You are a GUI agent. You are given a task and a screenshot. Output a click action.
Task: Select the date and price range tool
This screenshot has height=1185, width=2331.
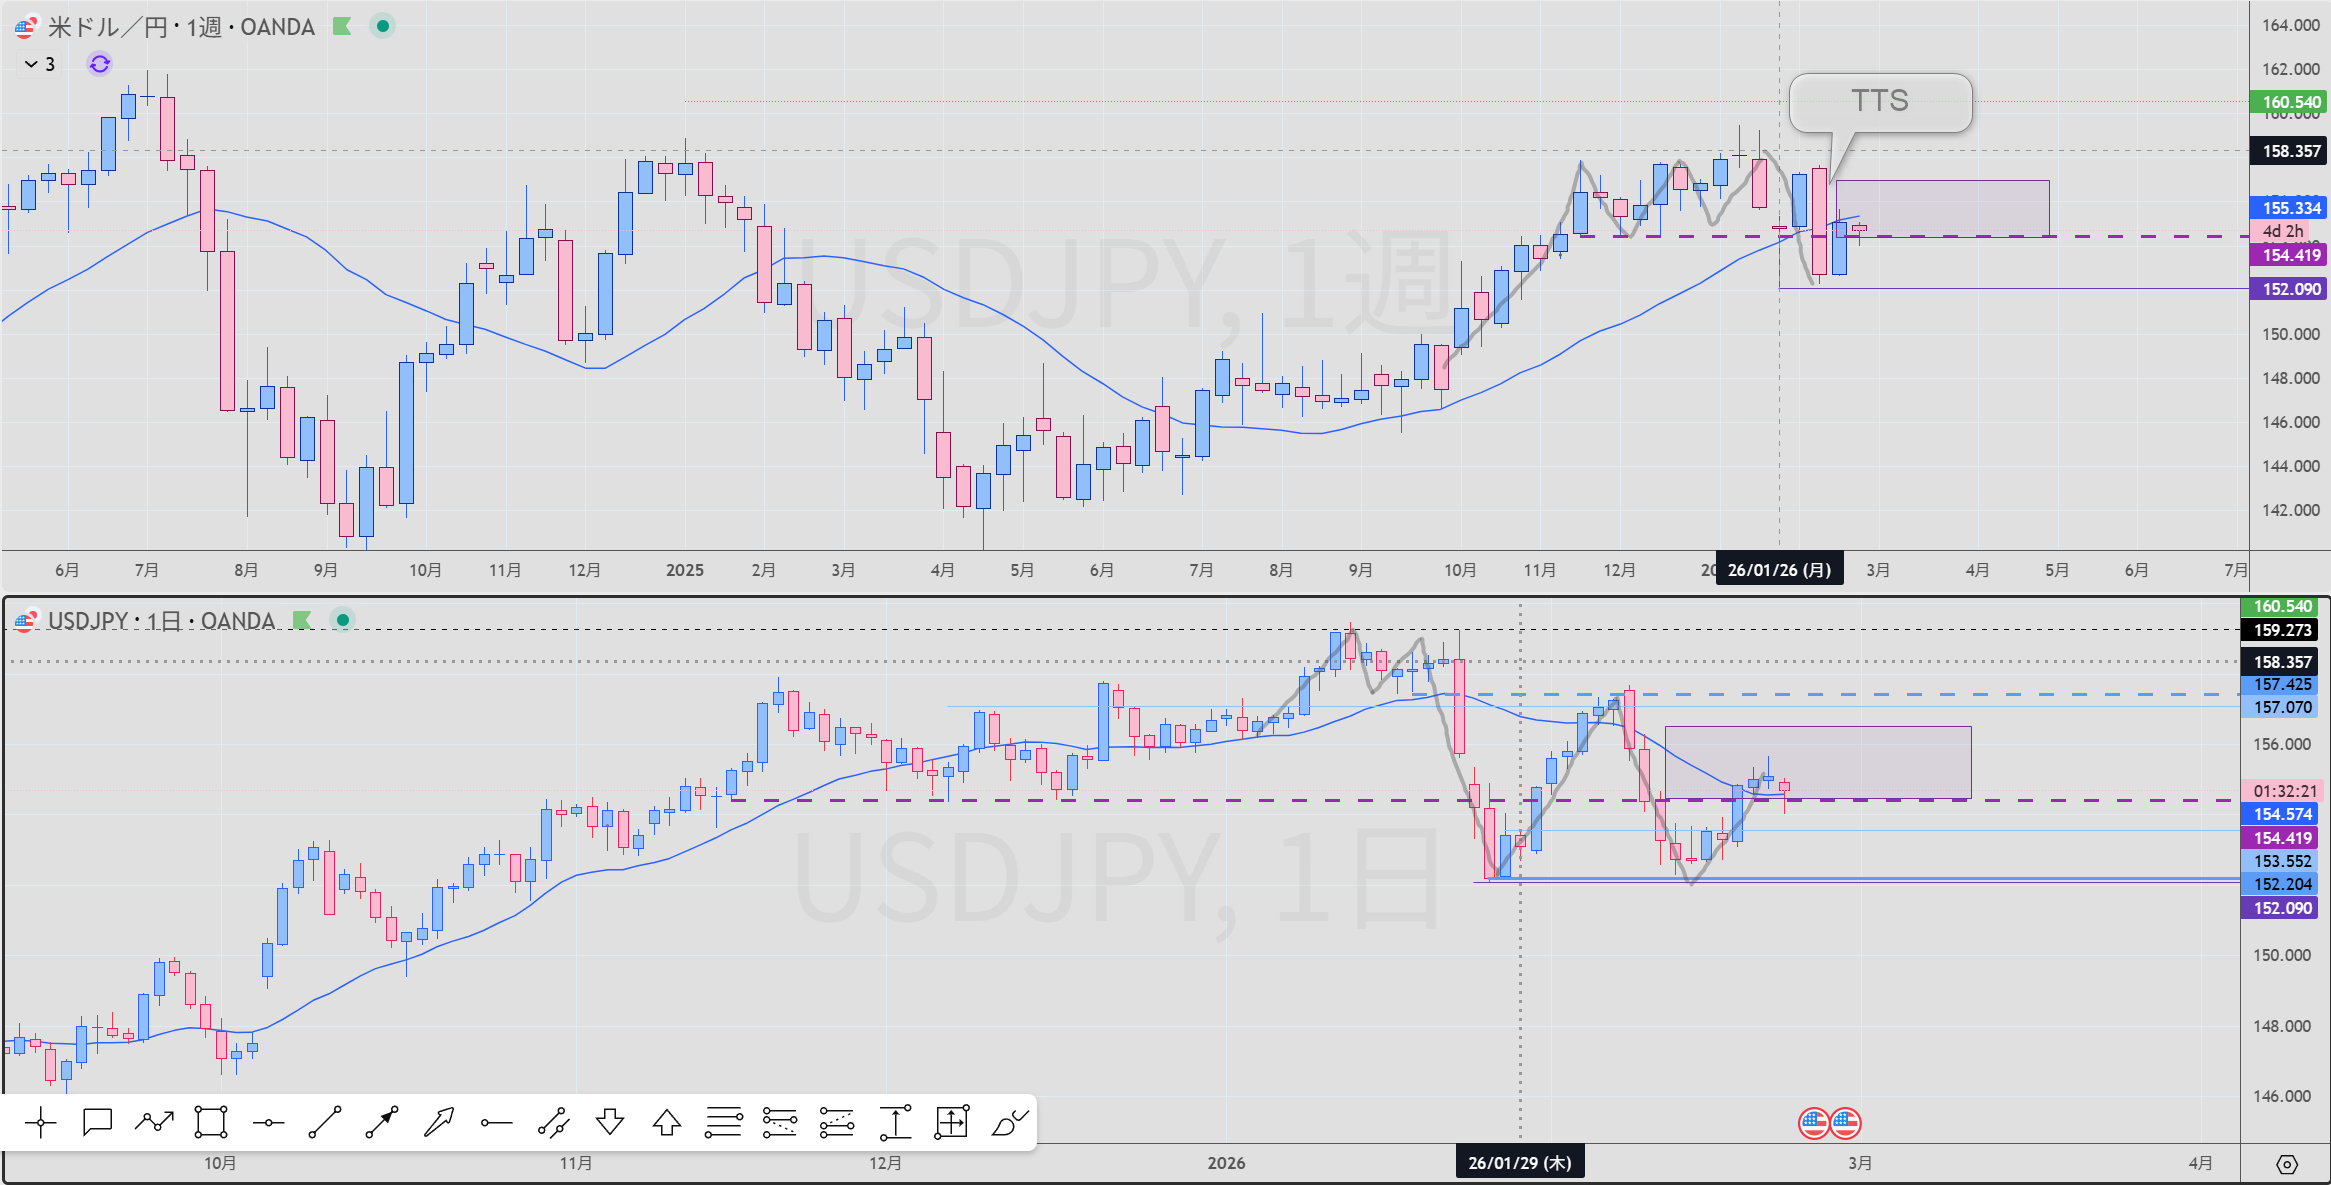tap(952, 1123)
